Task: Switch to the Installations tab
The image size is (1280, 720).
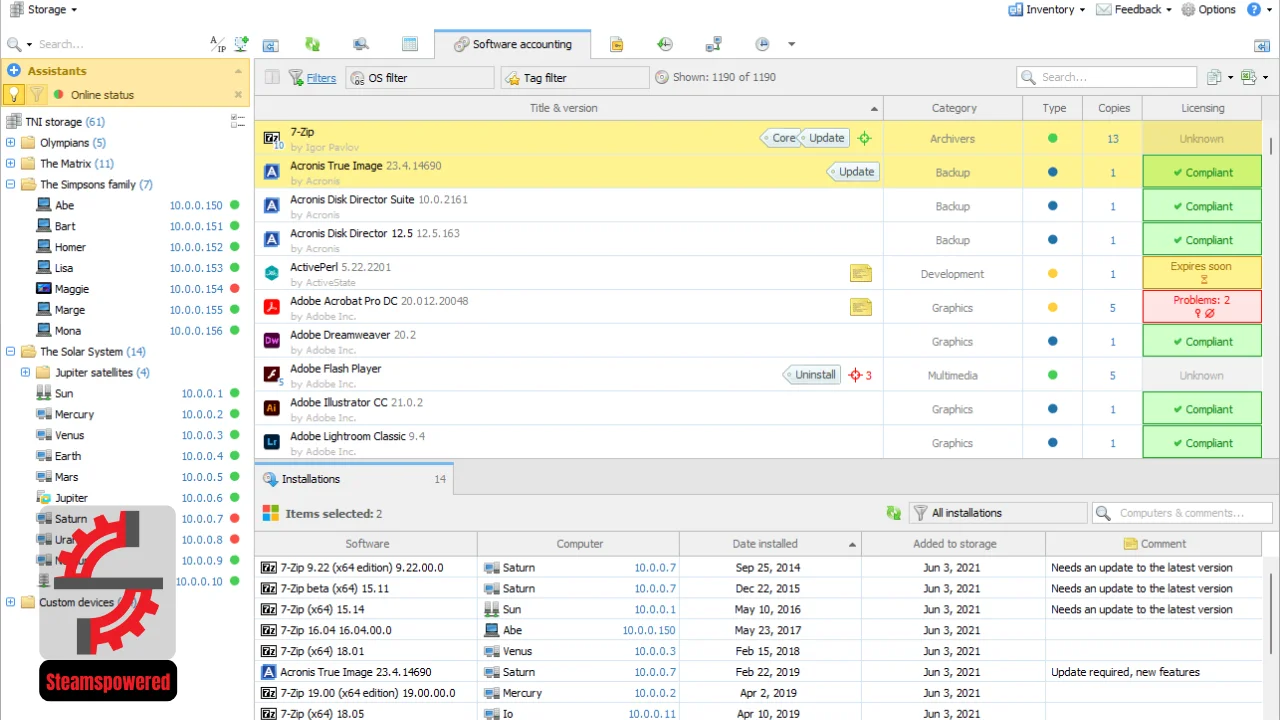Action: tap(354, 479)
